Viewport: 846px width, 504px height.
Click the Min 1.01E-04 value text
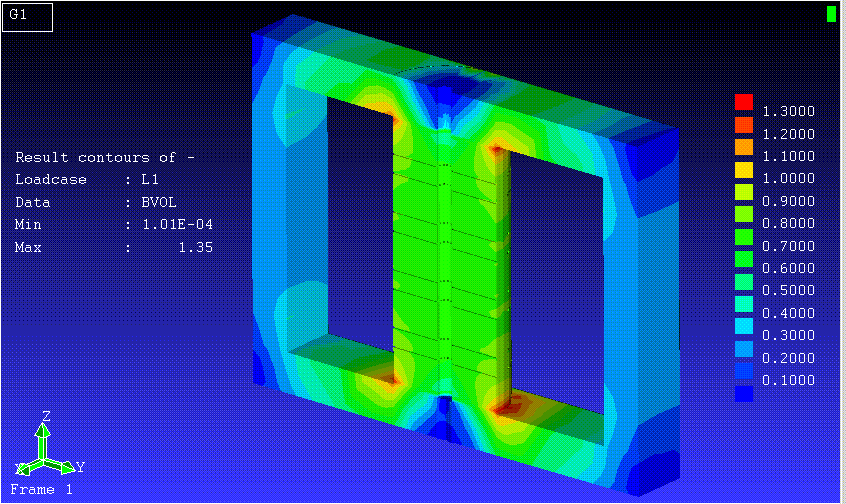pos(170,225)
